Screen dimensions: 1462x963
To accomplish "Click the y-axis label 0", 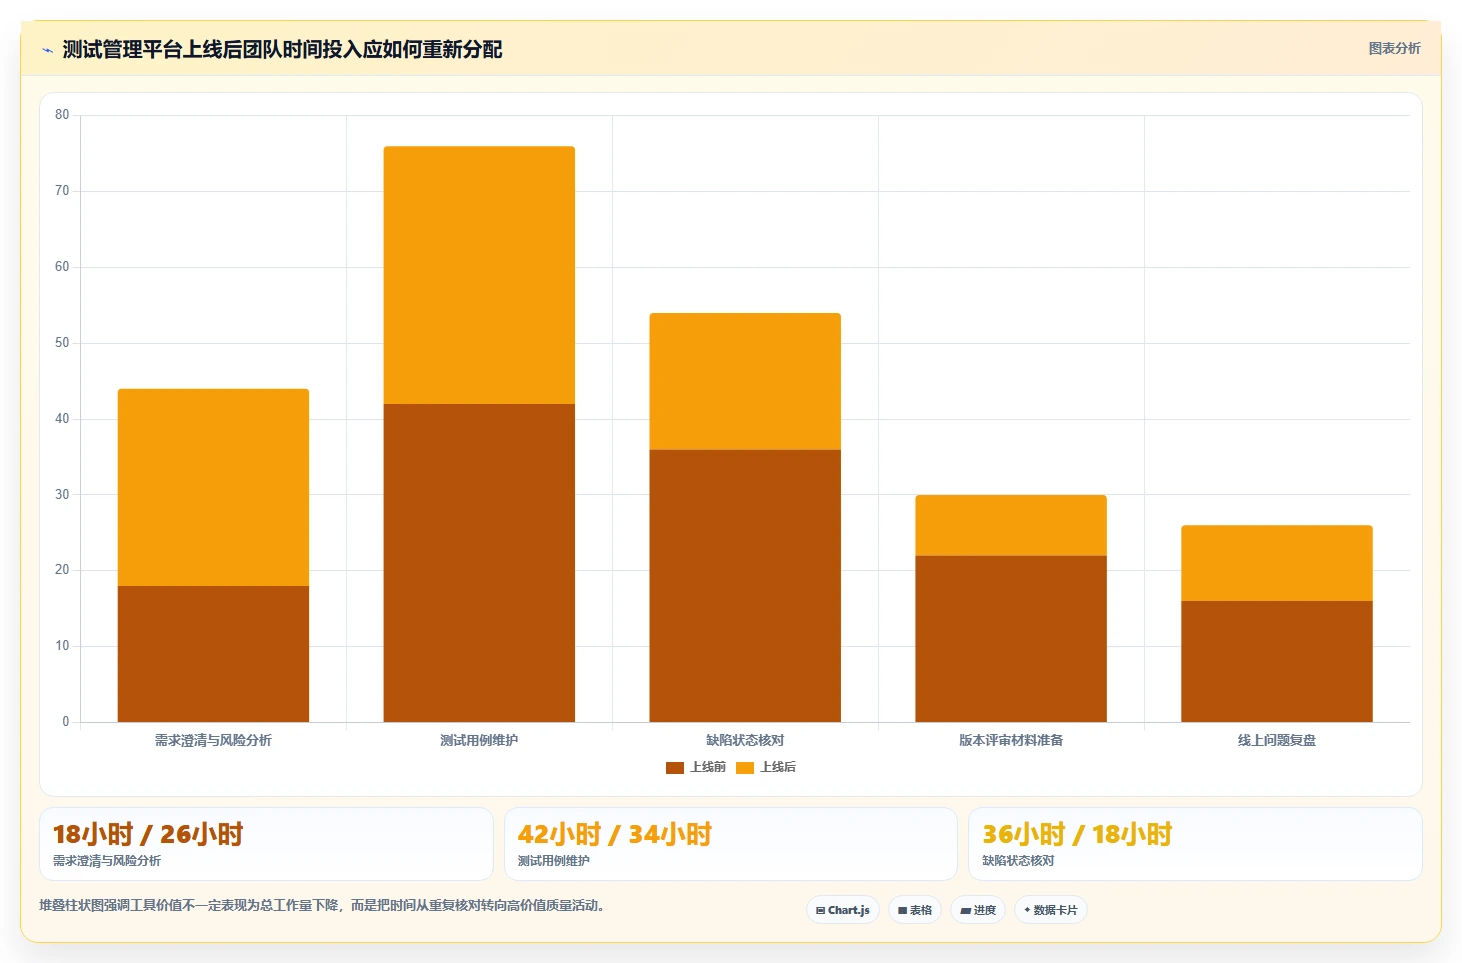I will (x=66, y=722).
